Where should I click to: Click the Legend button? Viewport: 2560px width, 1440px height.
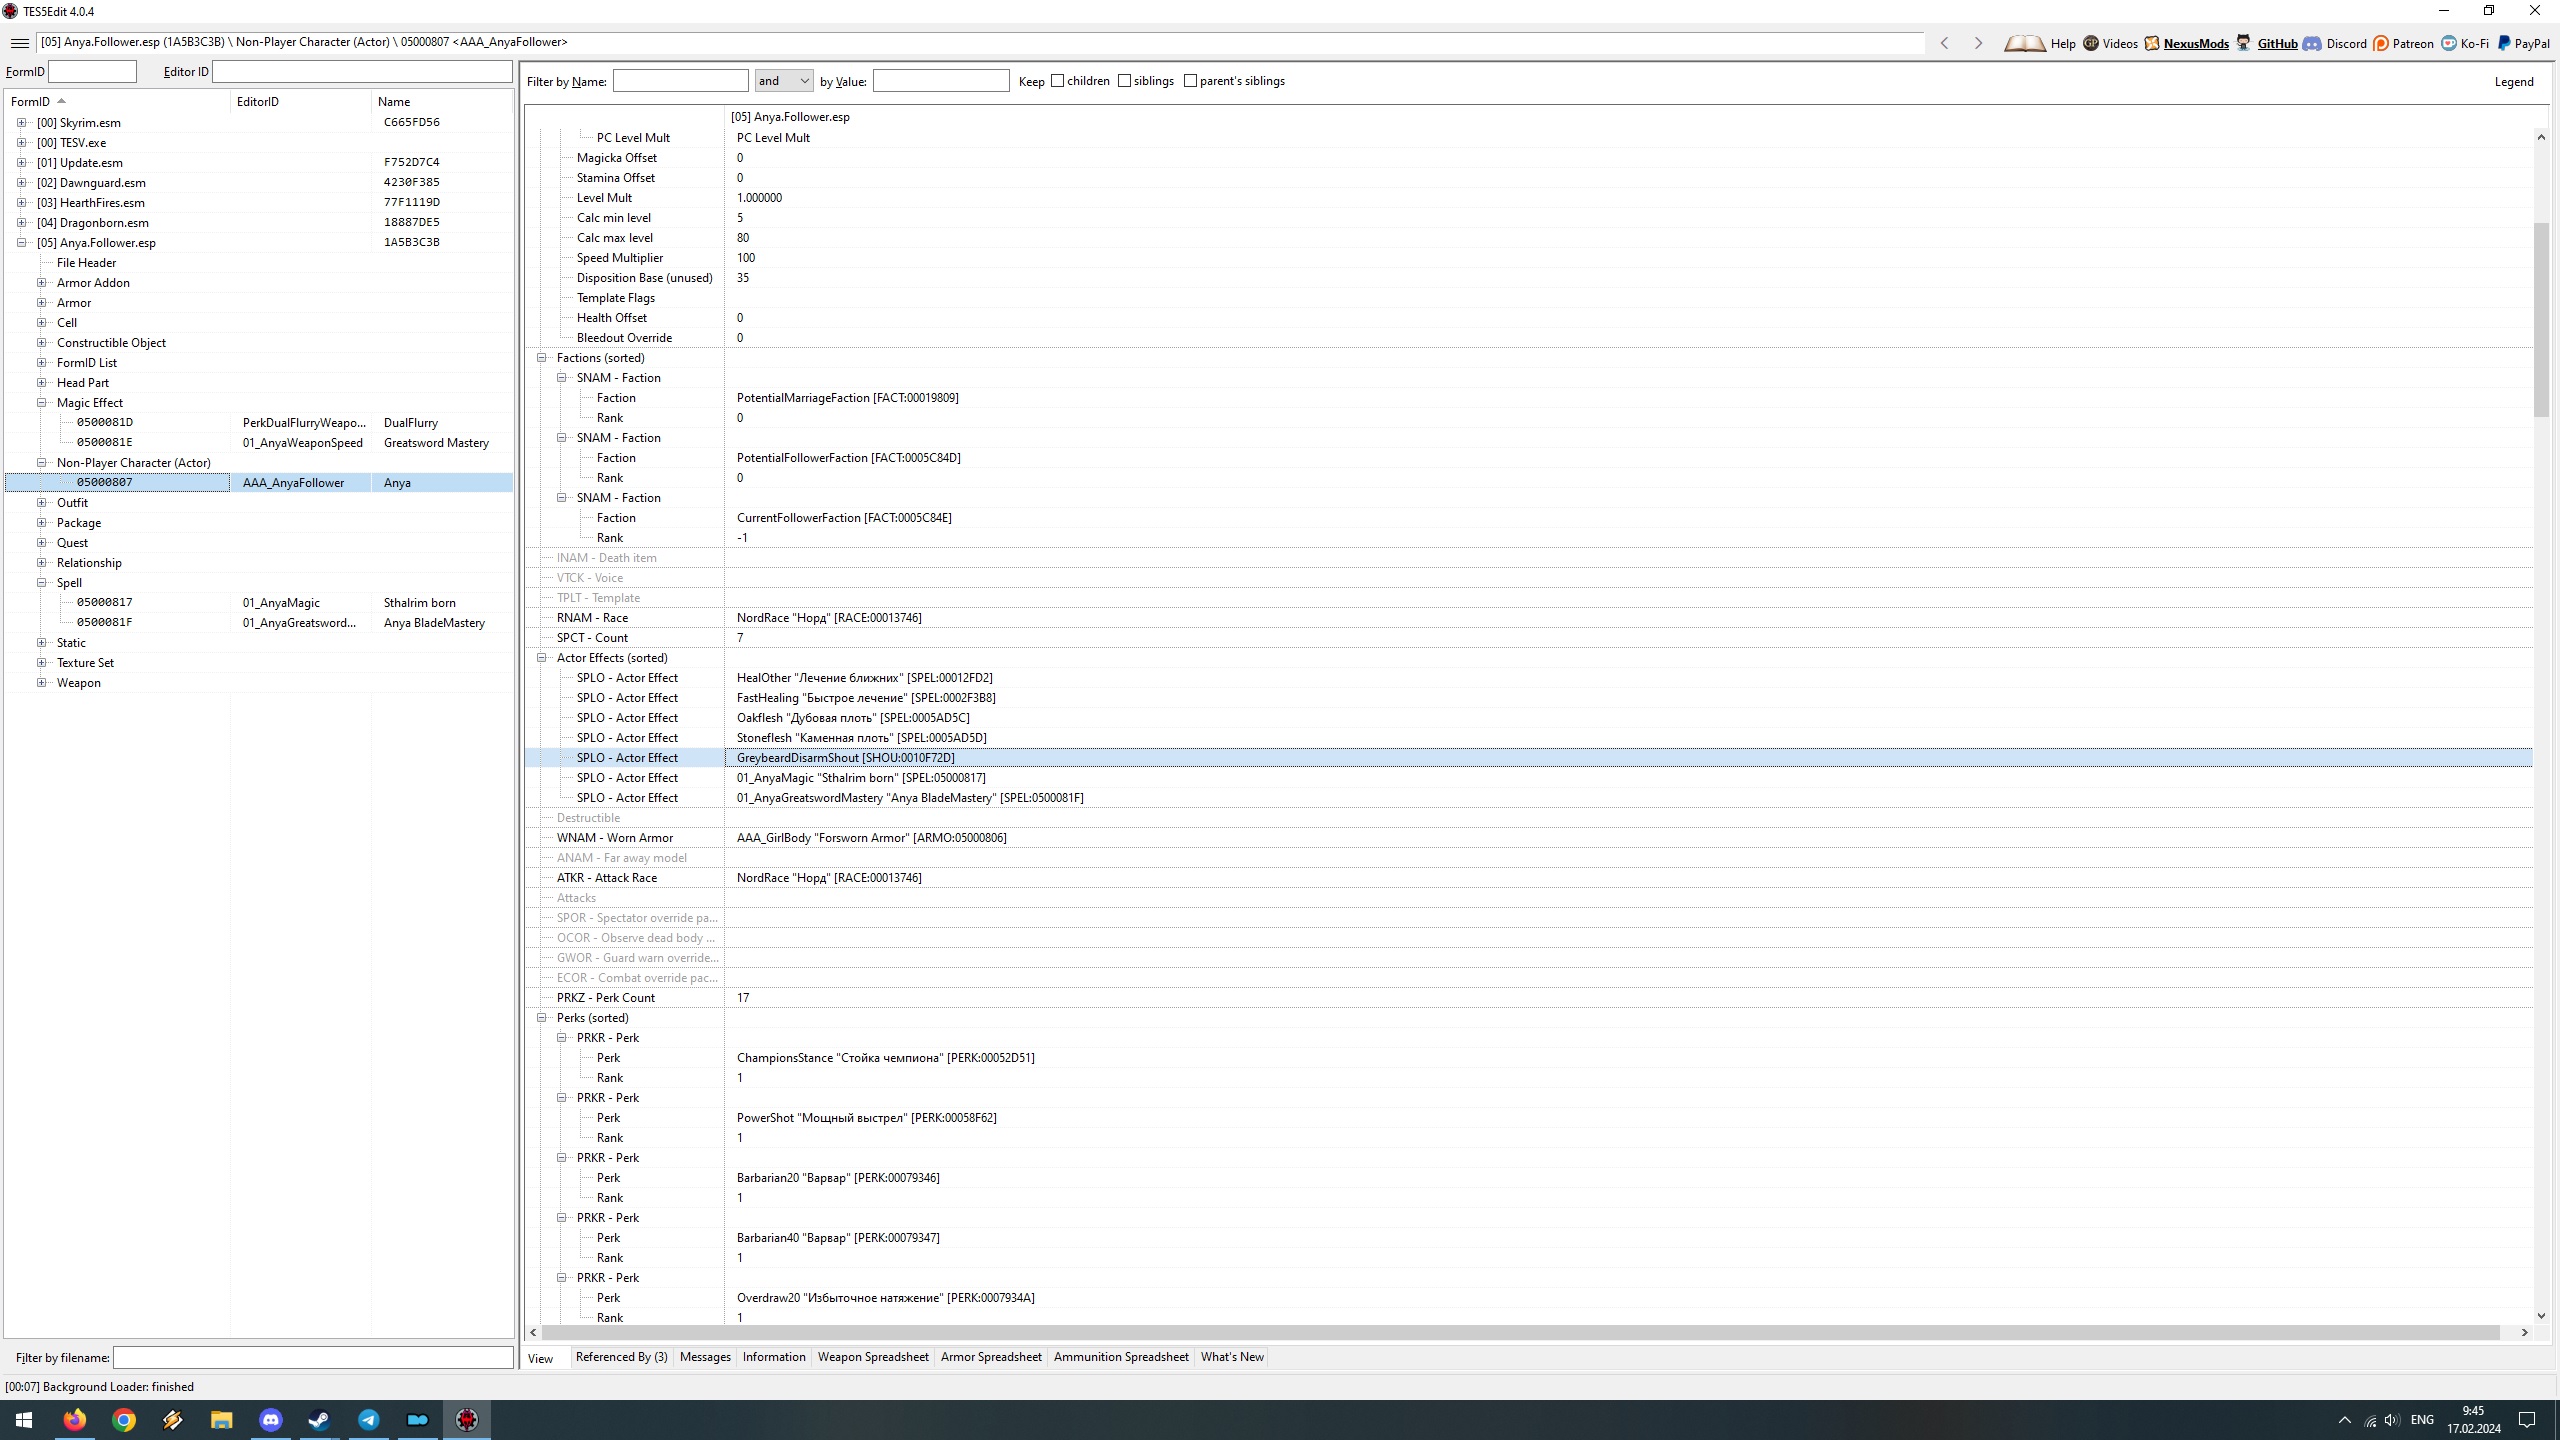pyautogui.click(x=2513, y=82)
